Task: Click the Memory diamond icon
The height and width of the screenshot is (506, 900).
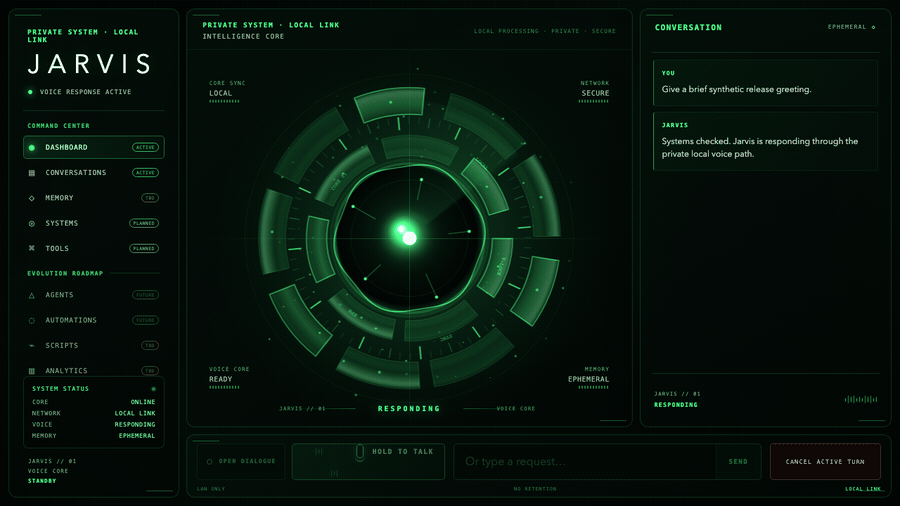Action: (x=32, y=198)
